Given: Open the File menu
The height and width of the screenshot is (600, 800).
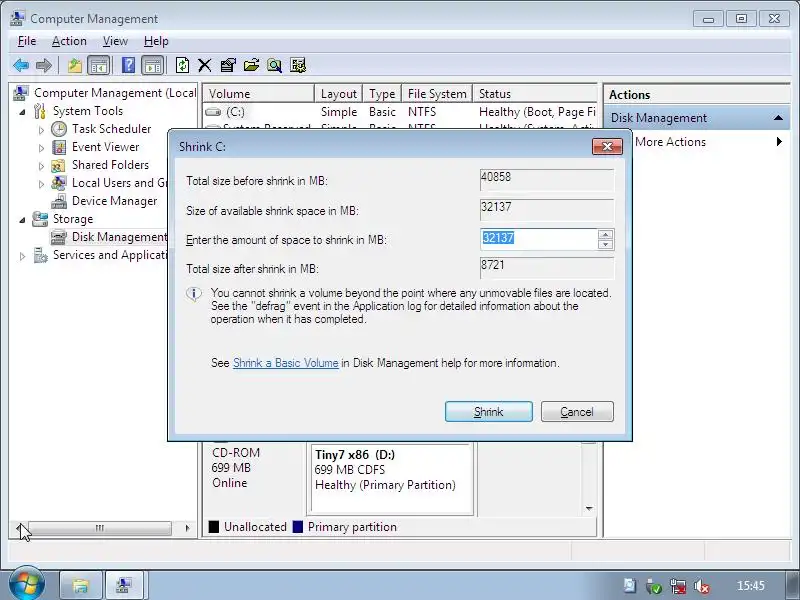Looking at the screenshot, I should coord(27,41).
